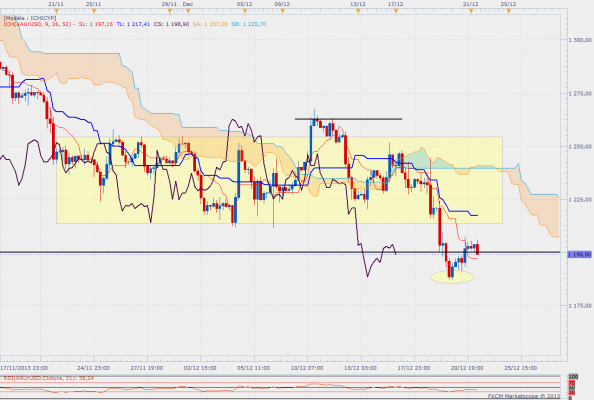
Task: Click the 1 275,00 price axis label
Action: coord(580,93)
